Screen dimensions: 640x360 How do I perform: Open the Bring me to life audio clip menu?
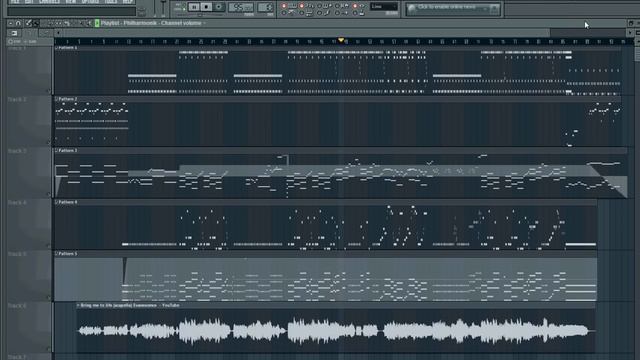(78, 305)
